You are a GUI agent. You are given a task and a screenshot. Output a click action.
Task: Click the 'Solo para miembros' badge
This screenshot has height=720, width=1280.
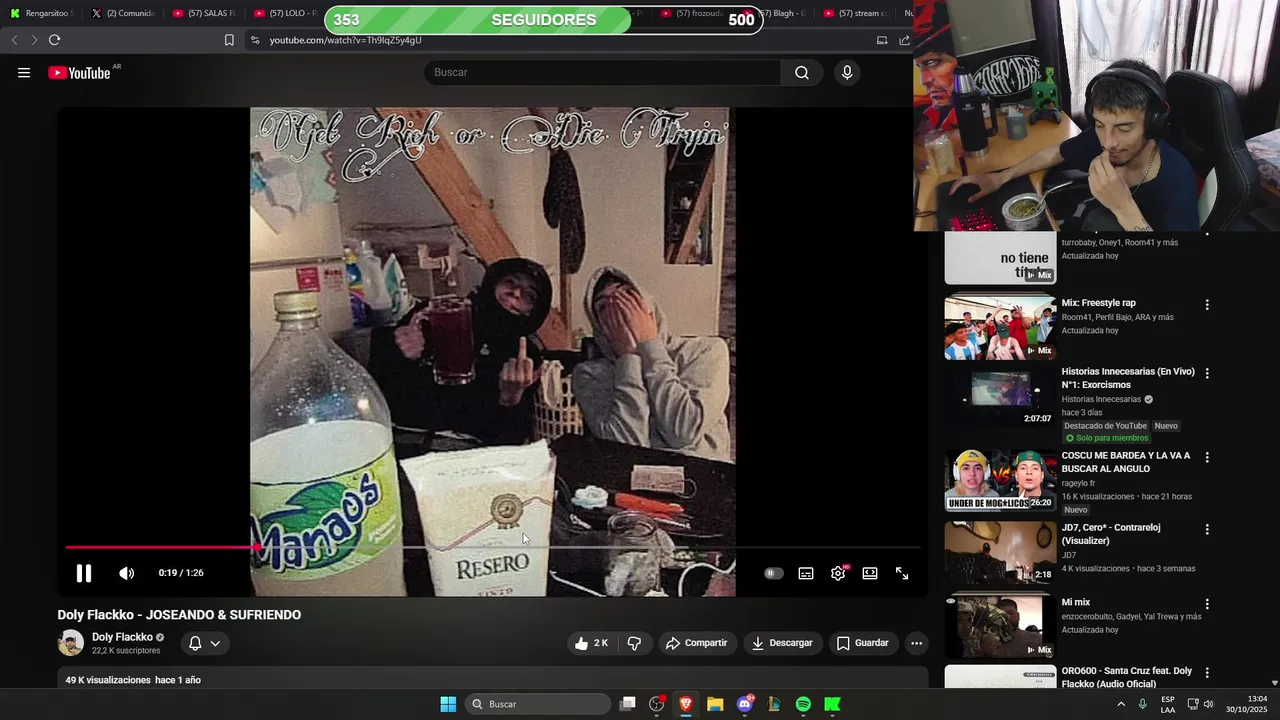(1106, 438)
